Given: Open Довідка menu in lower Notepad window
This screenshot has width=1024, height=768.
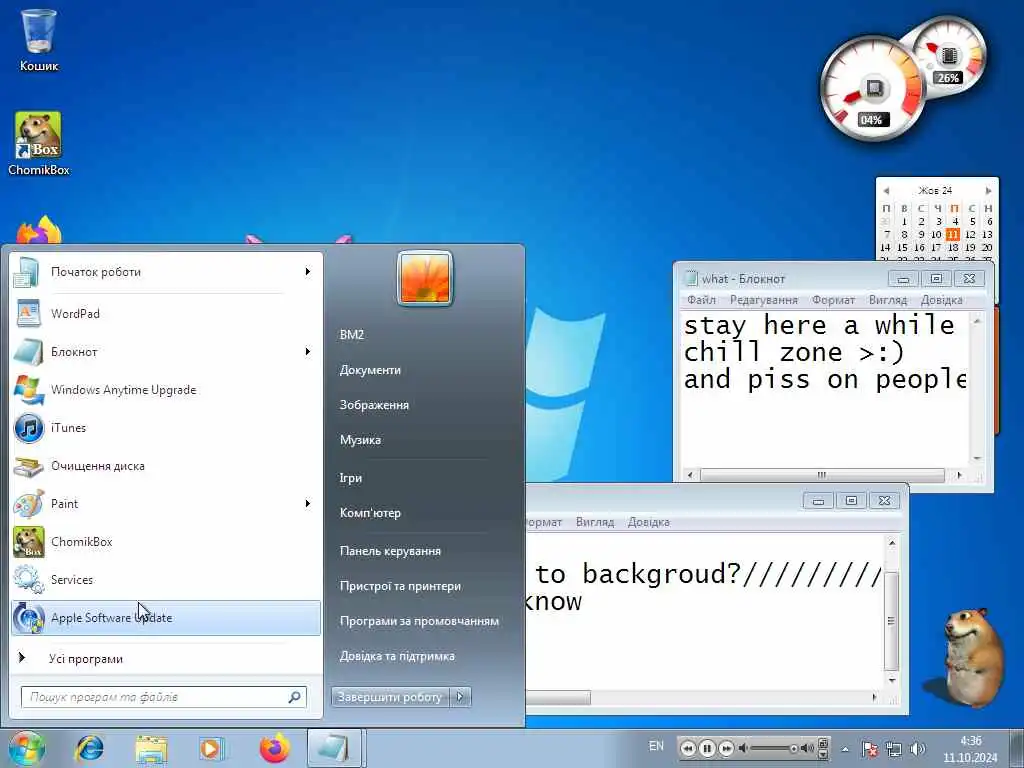Looking at the screenshot, I should click(x=648, y=522).
